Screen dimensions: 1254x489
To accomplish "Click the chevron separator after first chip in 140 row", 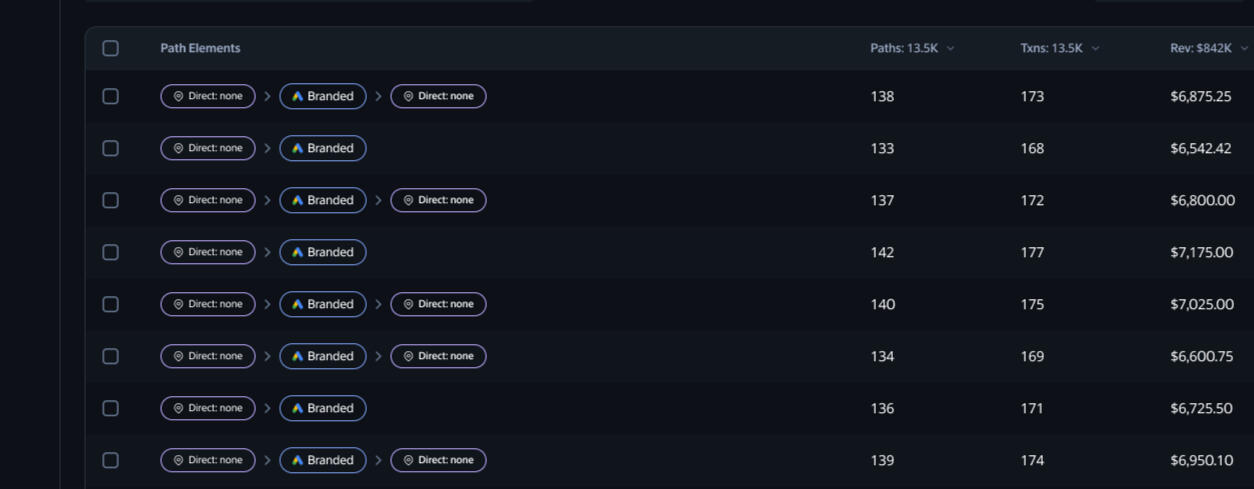I will tap(267, 304).
